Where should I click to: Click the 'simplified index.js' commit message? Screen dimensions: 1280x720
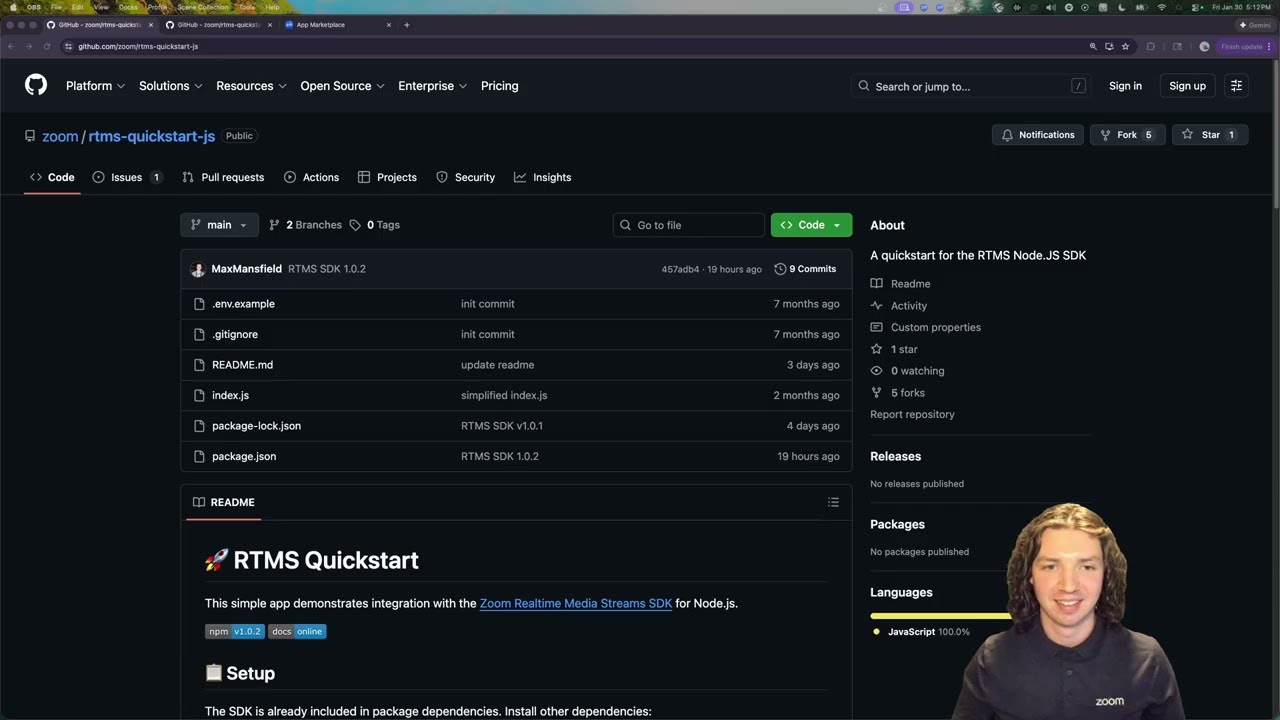504,395
